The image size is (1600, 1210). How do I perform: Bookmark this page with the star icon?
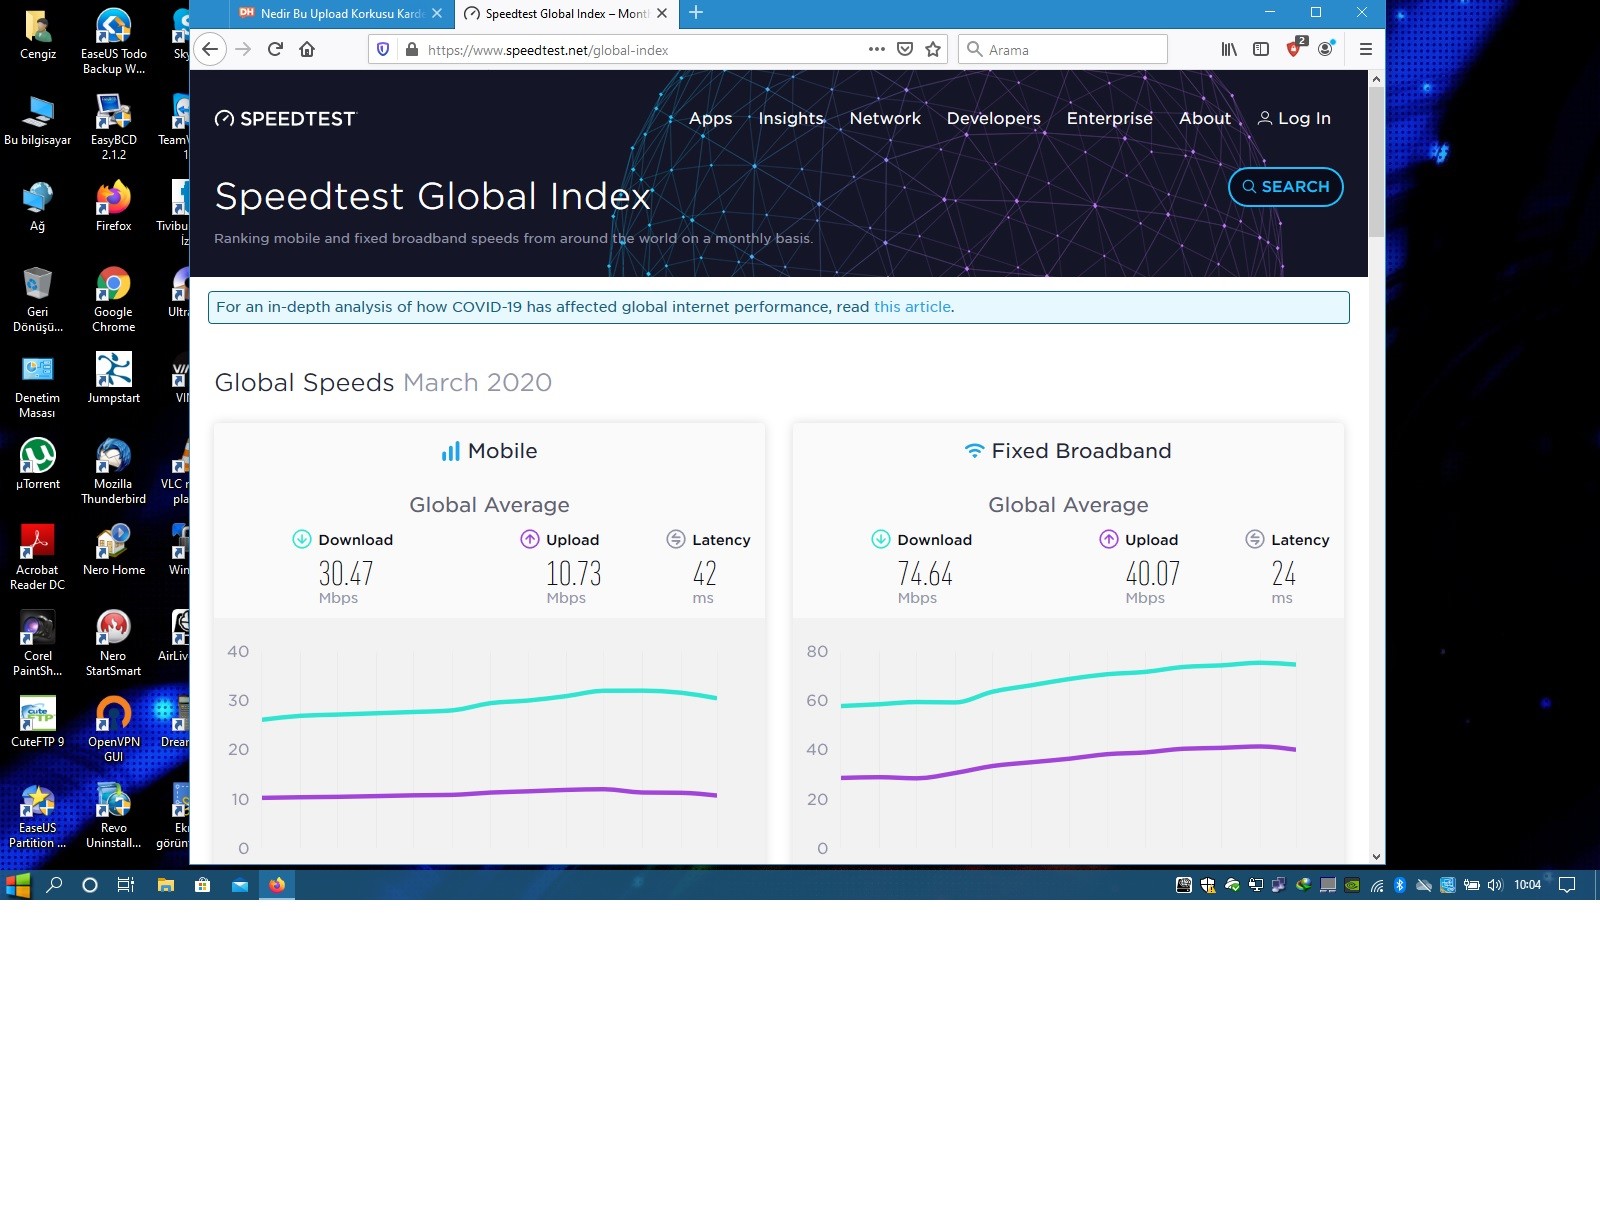point(933,49)
